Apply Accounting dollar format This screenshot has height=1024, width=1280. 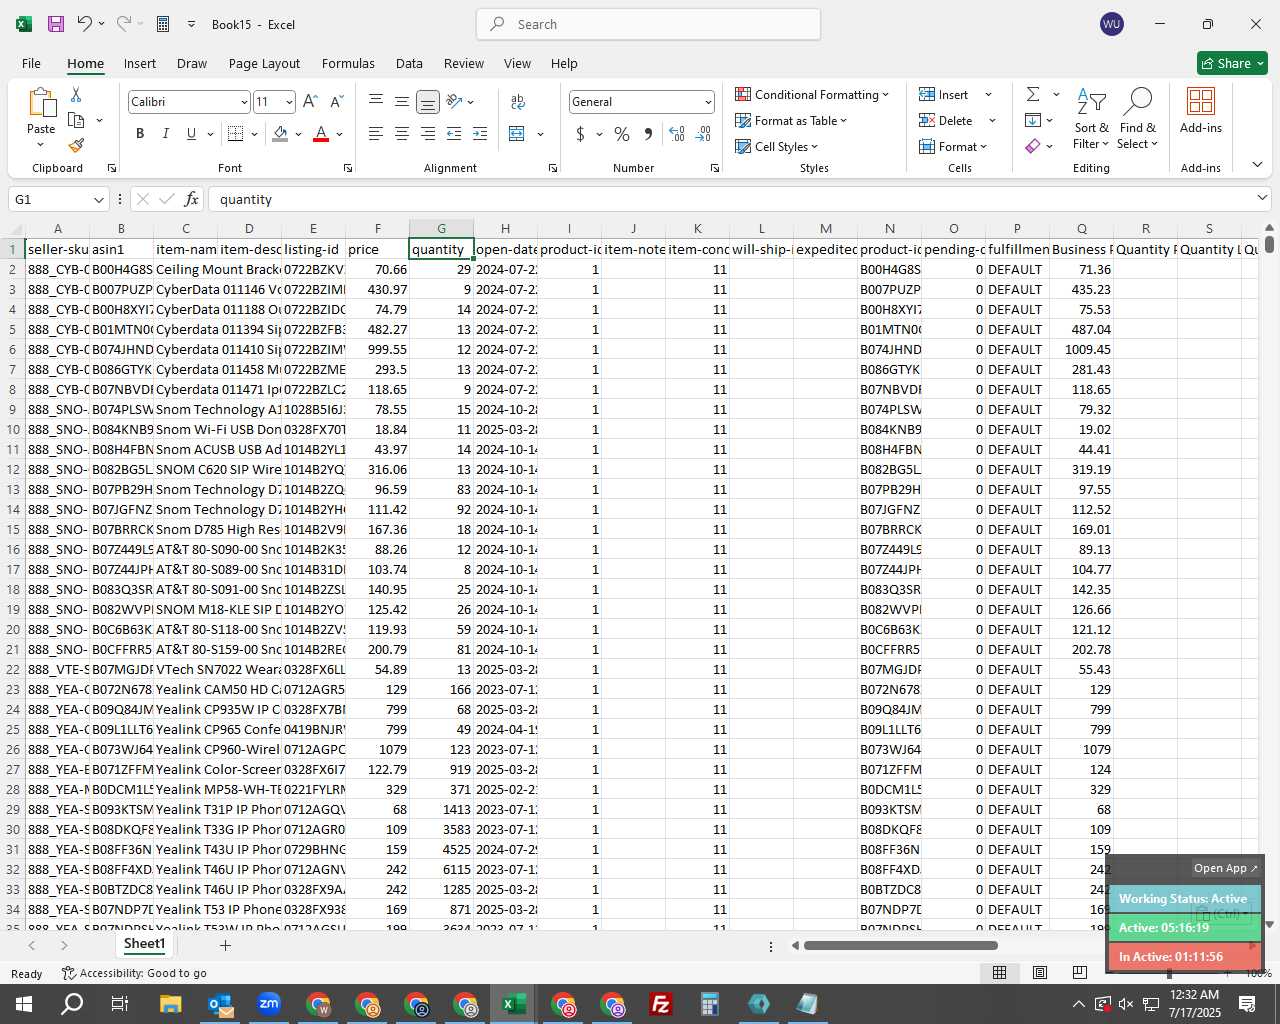pos(581,133)
